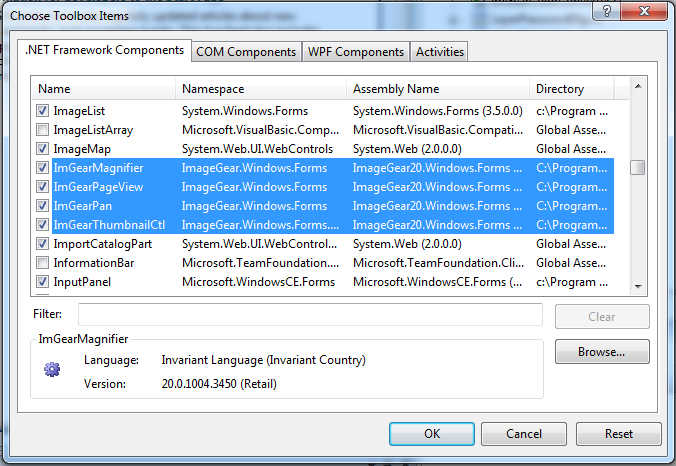Sort by Directory column header
Screen dimensions: 676x466
(x=571, y=89)
